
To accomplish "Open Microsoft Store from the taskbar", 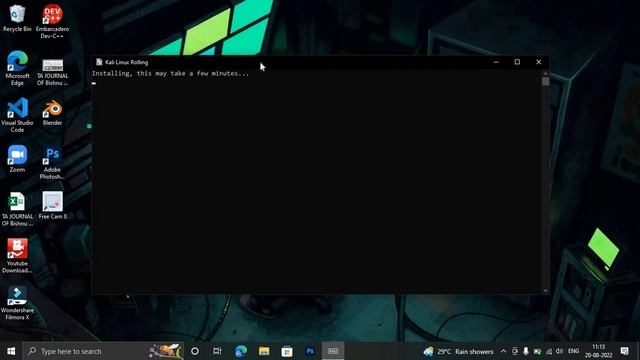I will [287, 351].
